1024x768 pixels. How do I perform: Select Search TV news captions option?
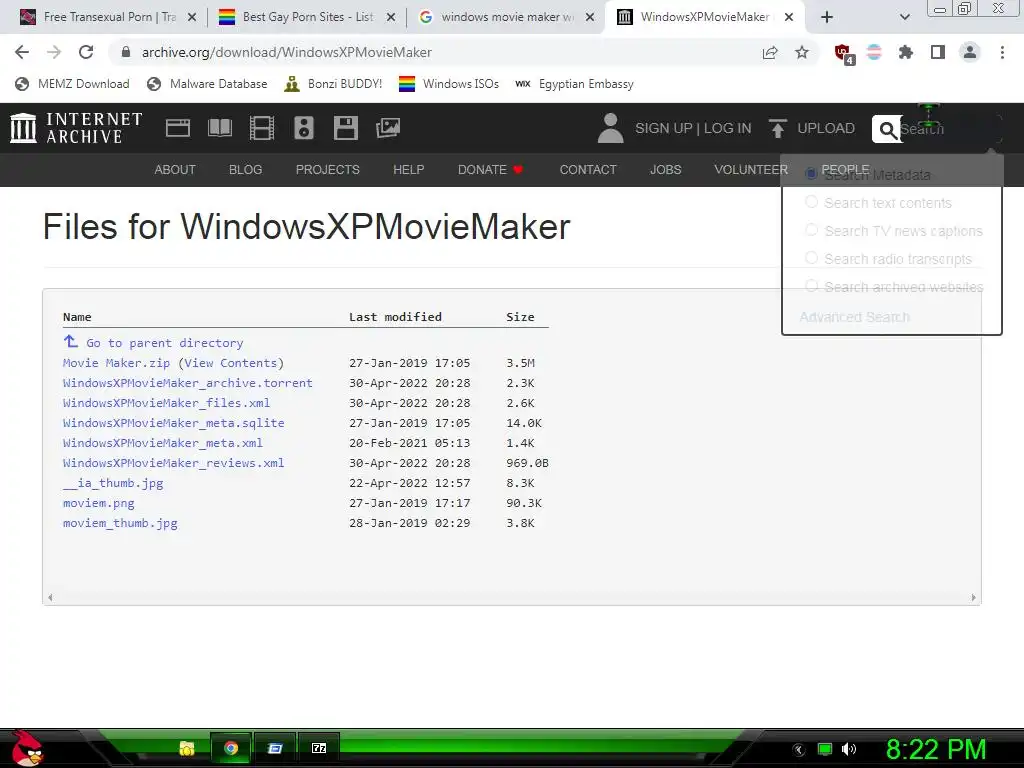coord(811,230)
